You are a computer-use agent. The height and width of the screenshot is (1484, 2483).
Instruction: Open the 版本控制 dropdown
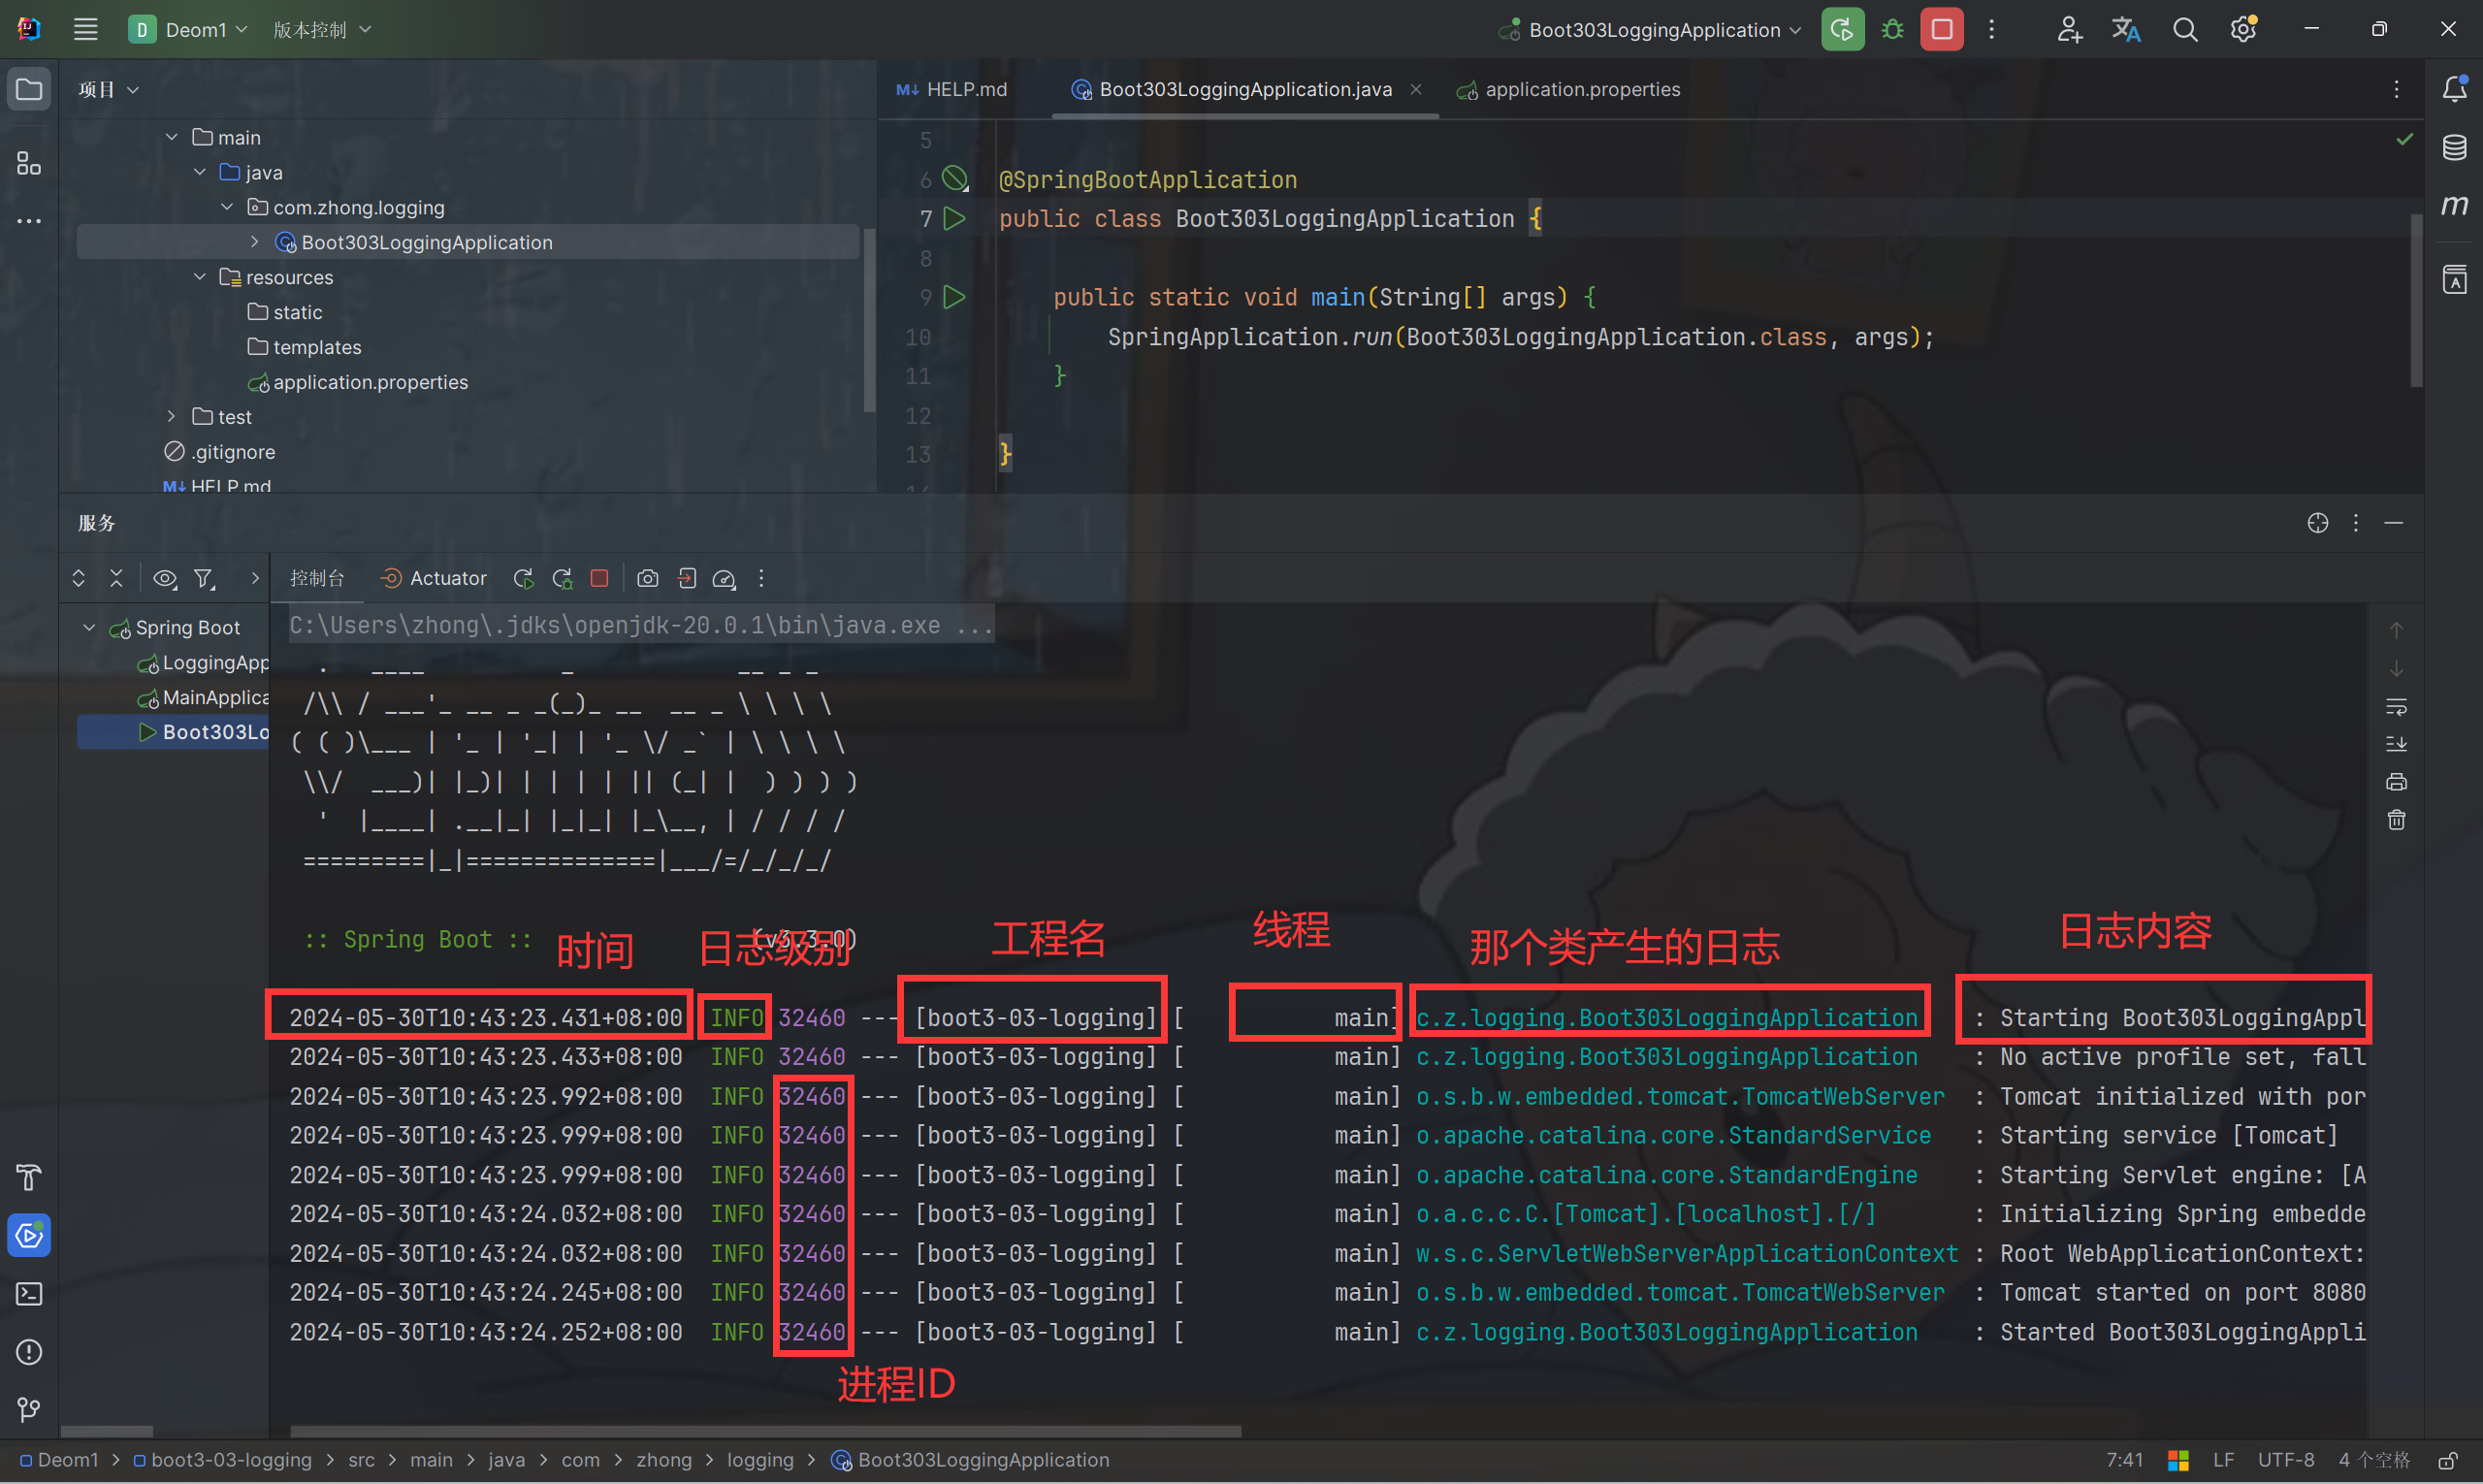322,29
